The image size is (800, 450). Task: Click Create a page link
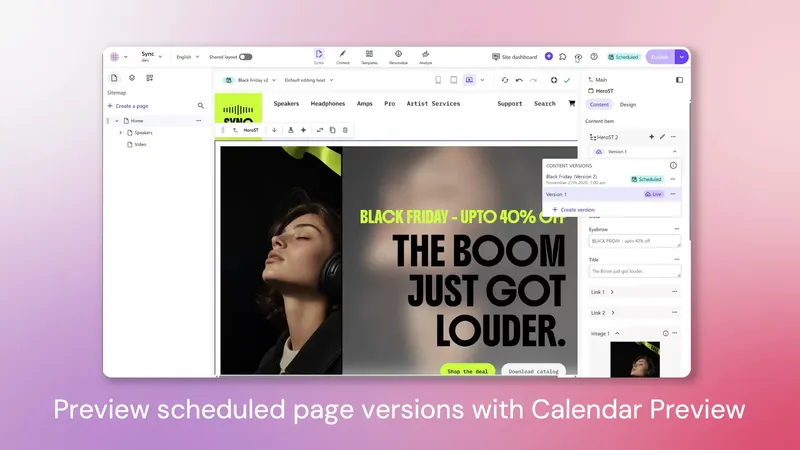coord(128,106)
